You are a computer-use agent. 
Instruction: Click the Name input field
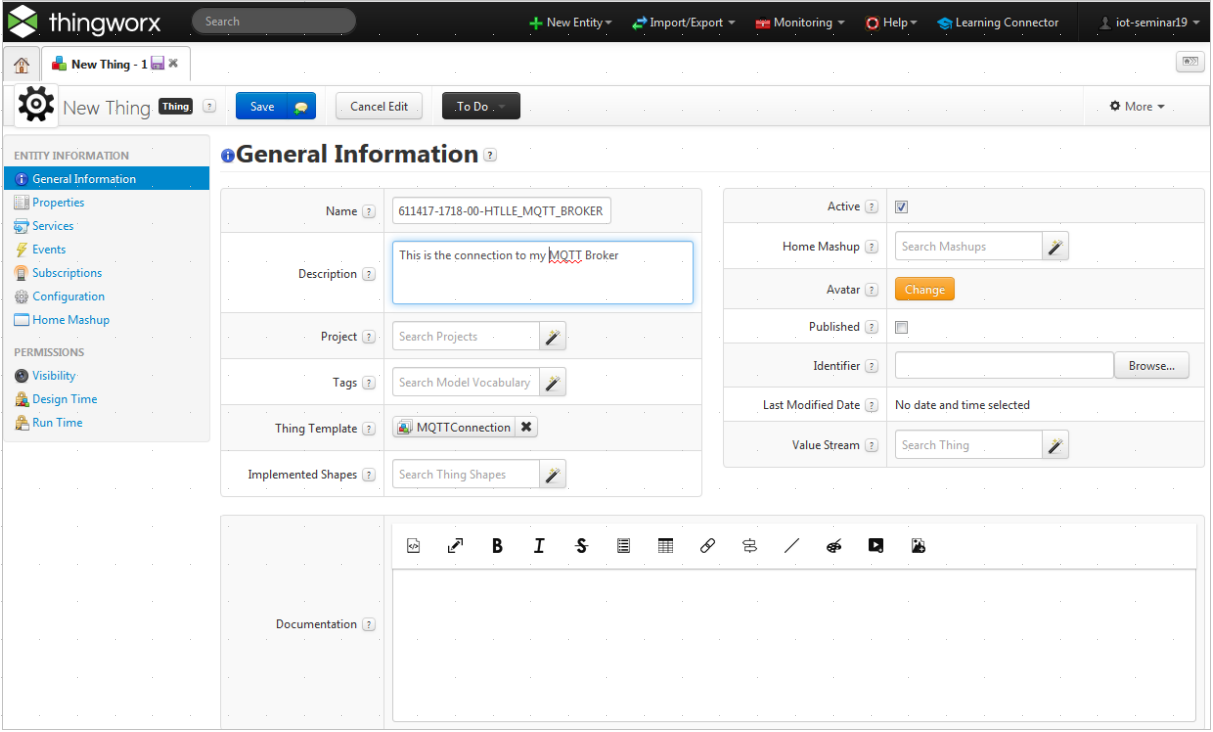click(501, 211)
